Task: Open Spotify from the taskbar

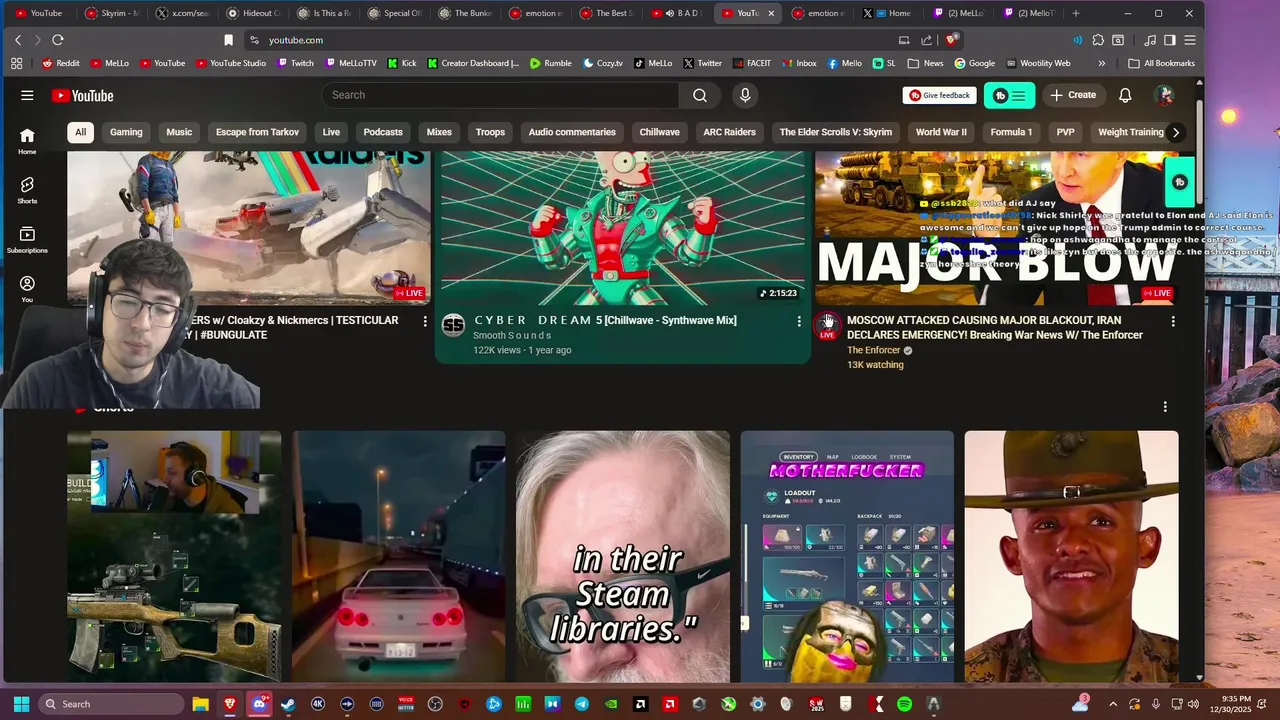Action: pos(904,704)
